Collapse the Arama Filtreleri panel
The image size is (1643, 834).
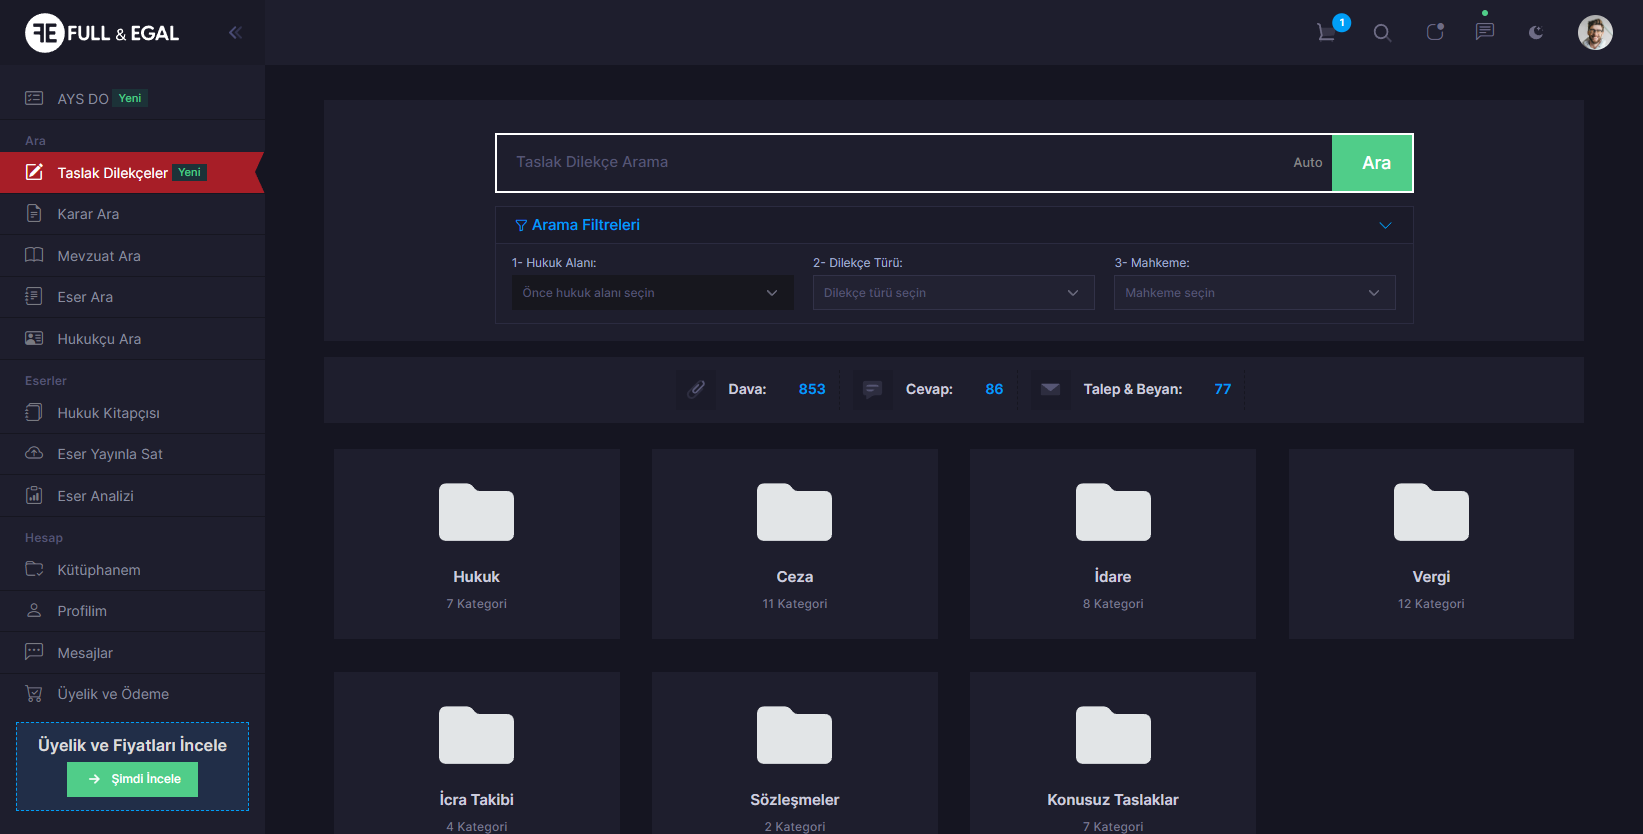tap(1385, 225)
